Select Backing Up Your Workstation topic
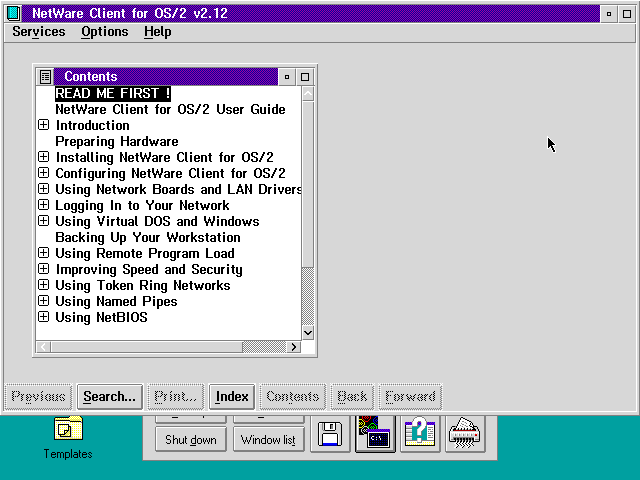This screenshot has height=480, width=640. tap(148, 237)
